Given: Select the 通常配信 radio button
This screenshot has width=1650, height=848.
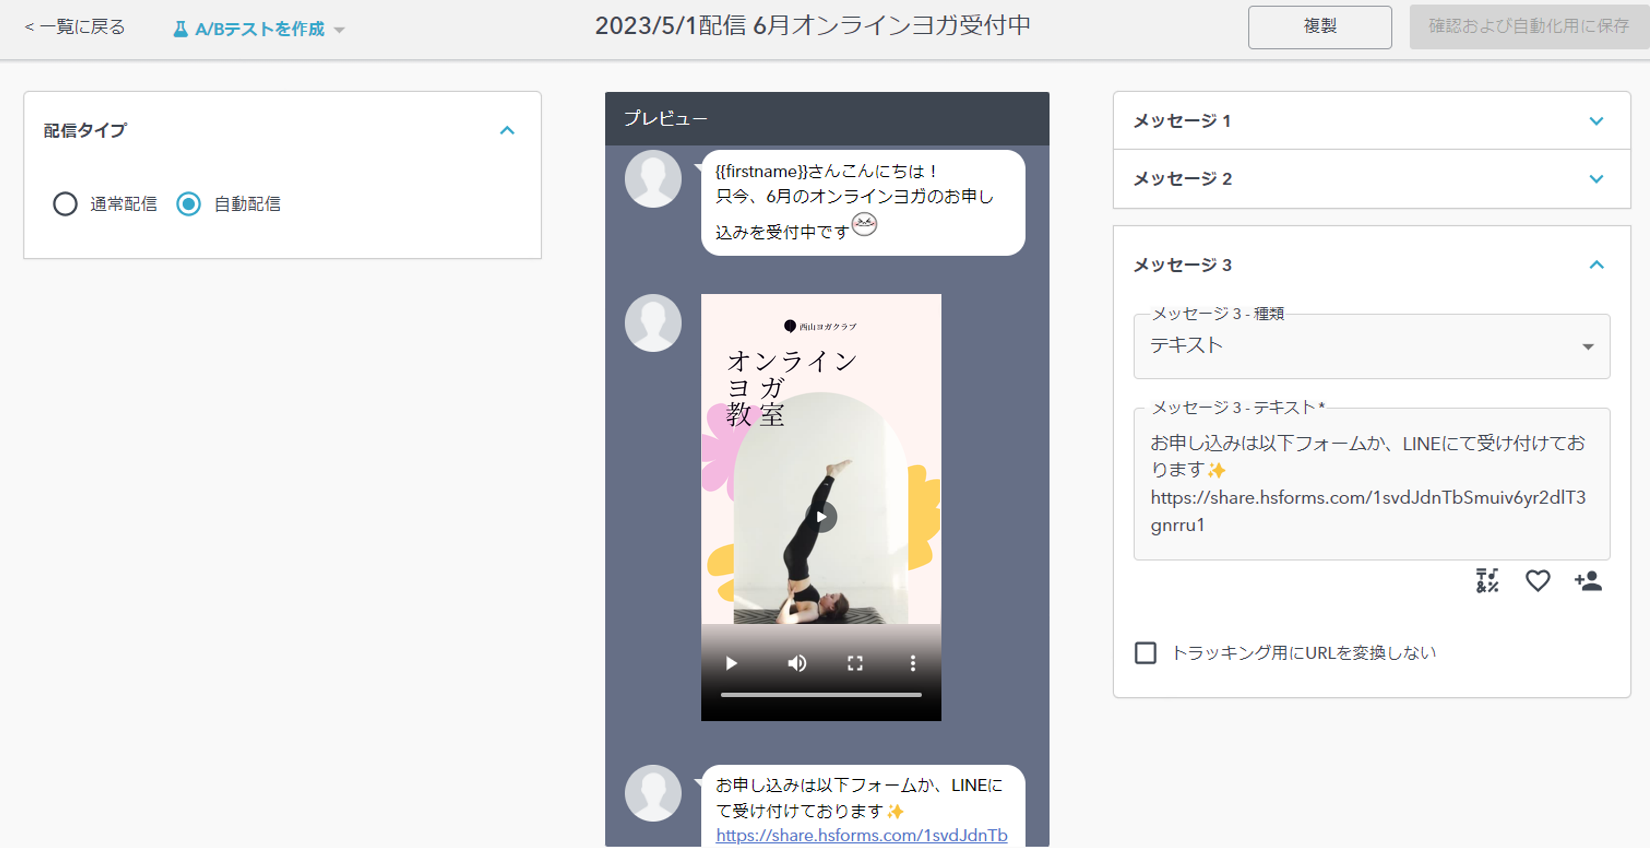Looking at the screenshot, I should 65,204.
